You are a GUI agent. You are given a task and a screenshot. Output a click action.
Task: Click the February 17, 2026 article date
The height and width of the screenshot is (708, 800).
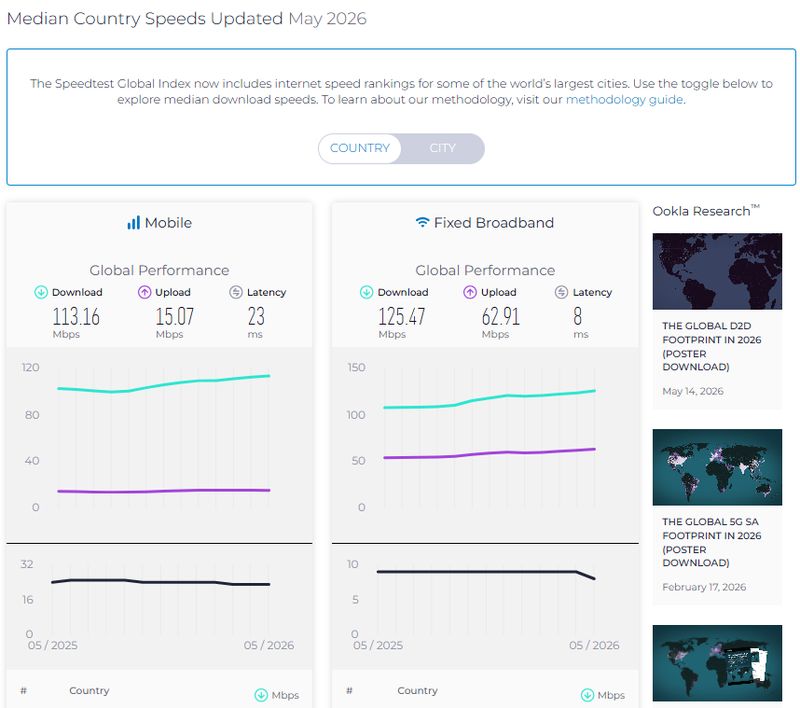click(x=704, y=587)
